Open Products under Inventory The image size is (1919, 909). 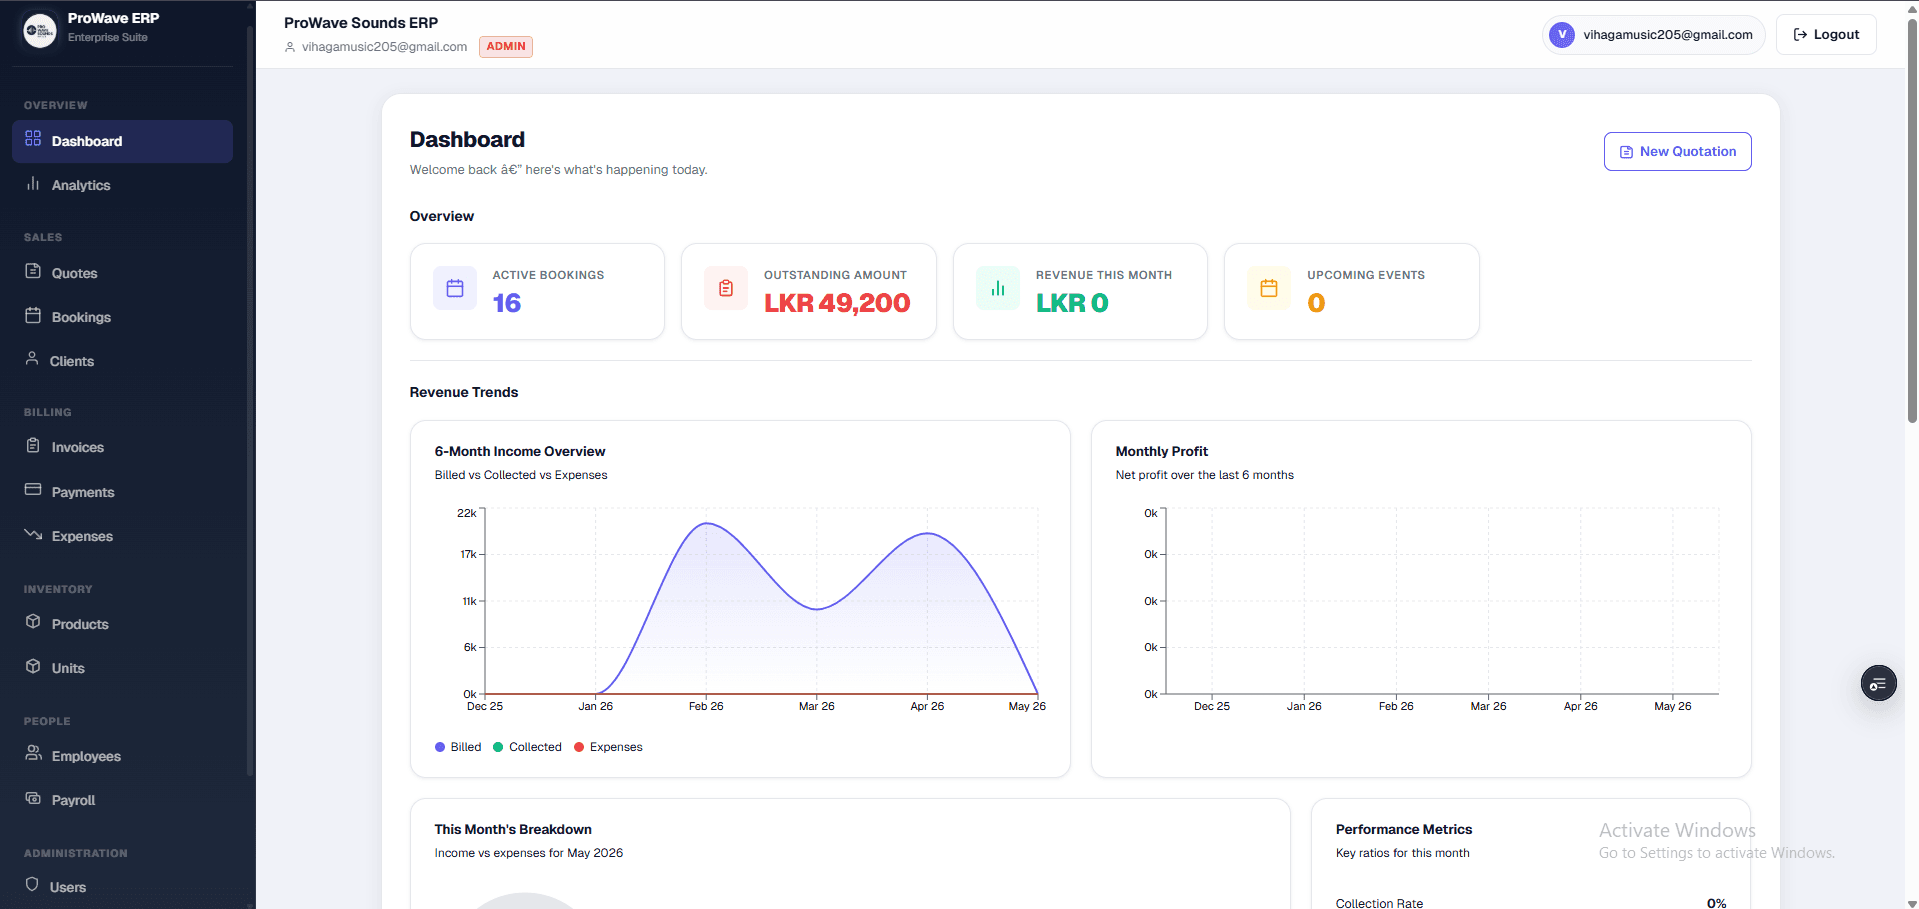(122, 624)
